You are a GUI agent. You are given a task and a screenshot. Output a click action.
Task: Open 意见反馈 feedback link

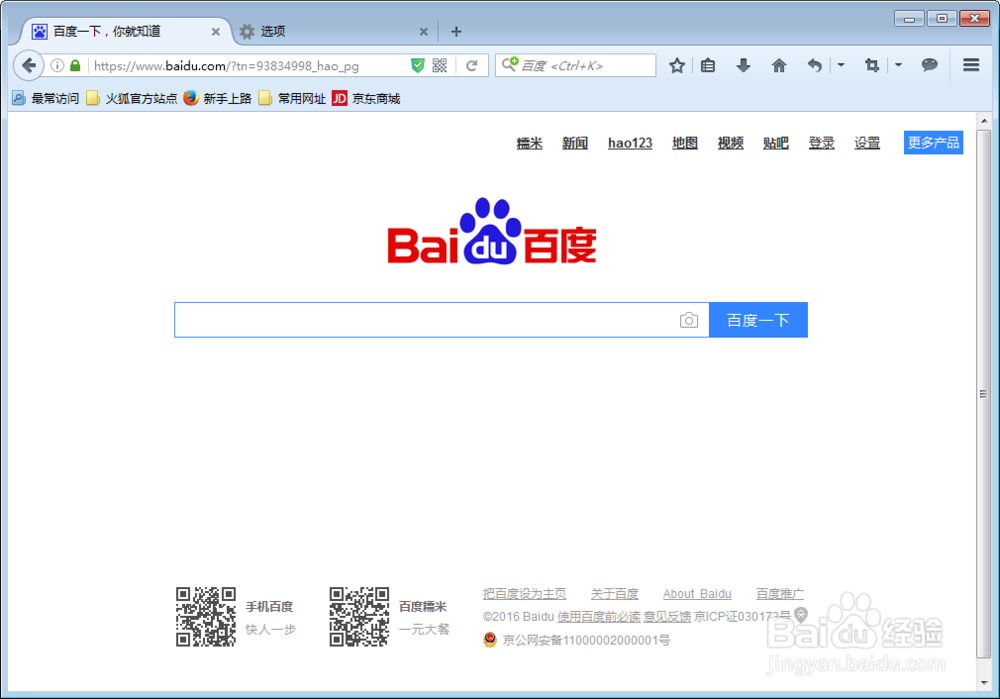coord(667,617)
